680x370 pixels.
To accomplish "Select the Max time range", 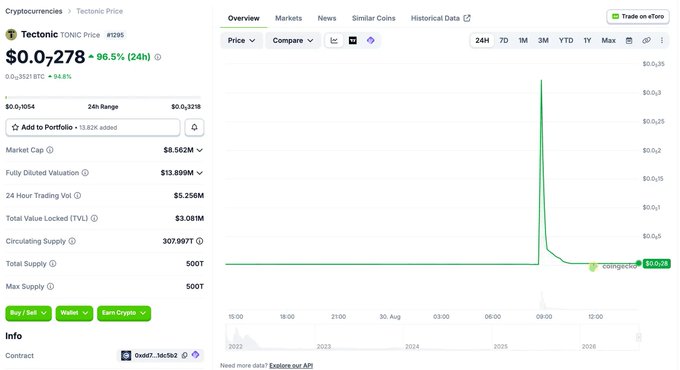I will pyautogui.click(x=608, y=40).
